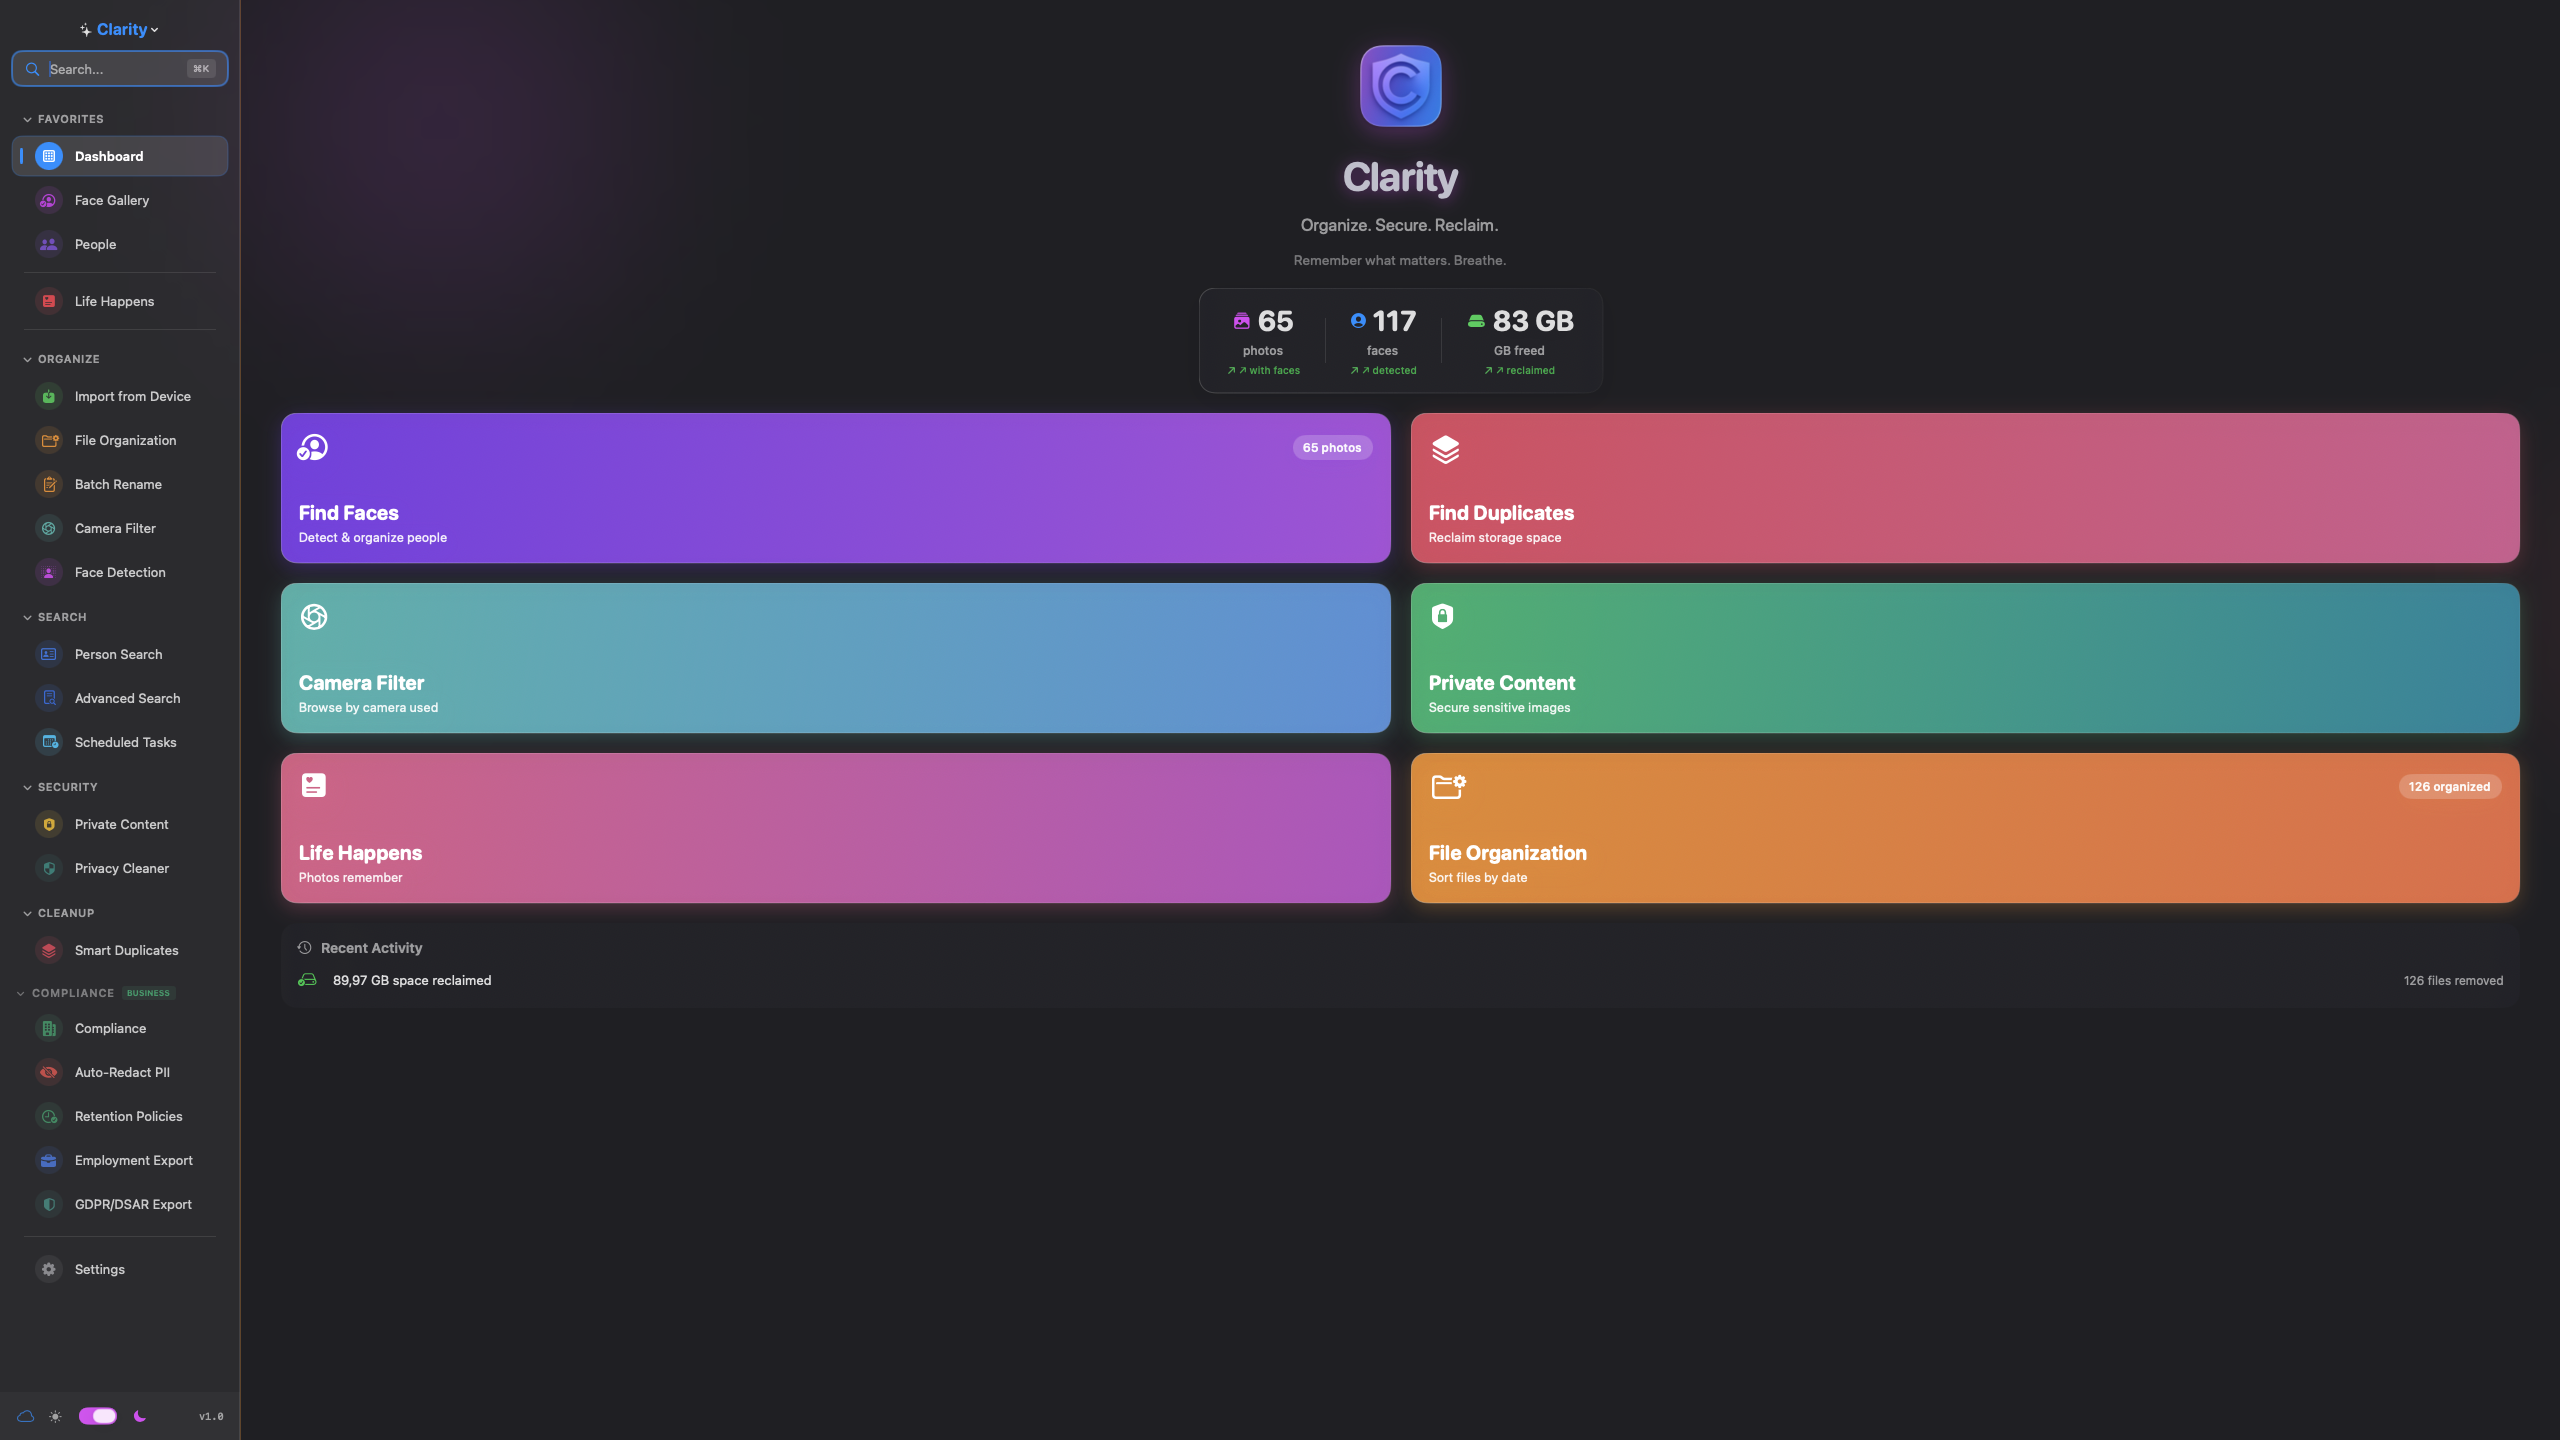Toggle the theme switch at sidebar bottom
Viewport: 2560px width, 1440px height.
coord(97,1416)
